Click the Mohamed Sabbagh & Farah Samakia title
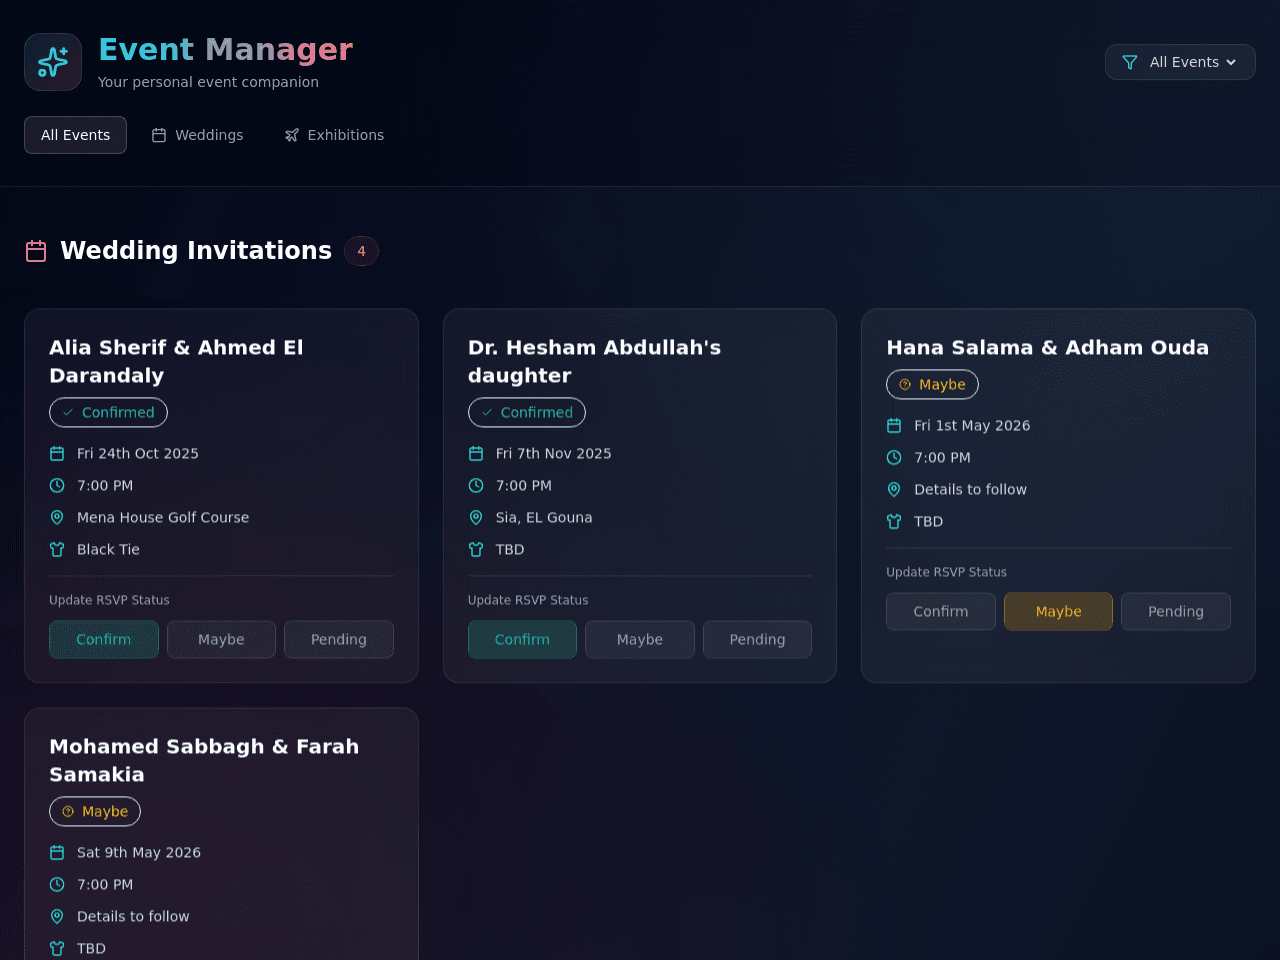Image resolution: width=1280 pixels, height=960 pixels. (204, 760)
